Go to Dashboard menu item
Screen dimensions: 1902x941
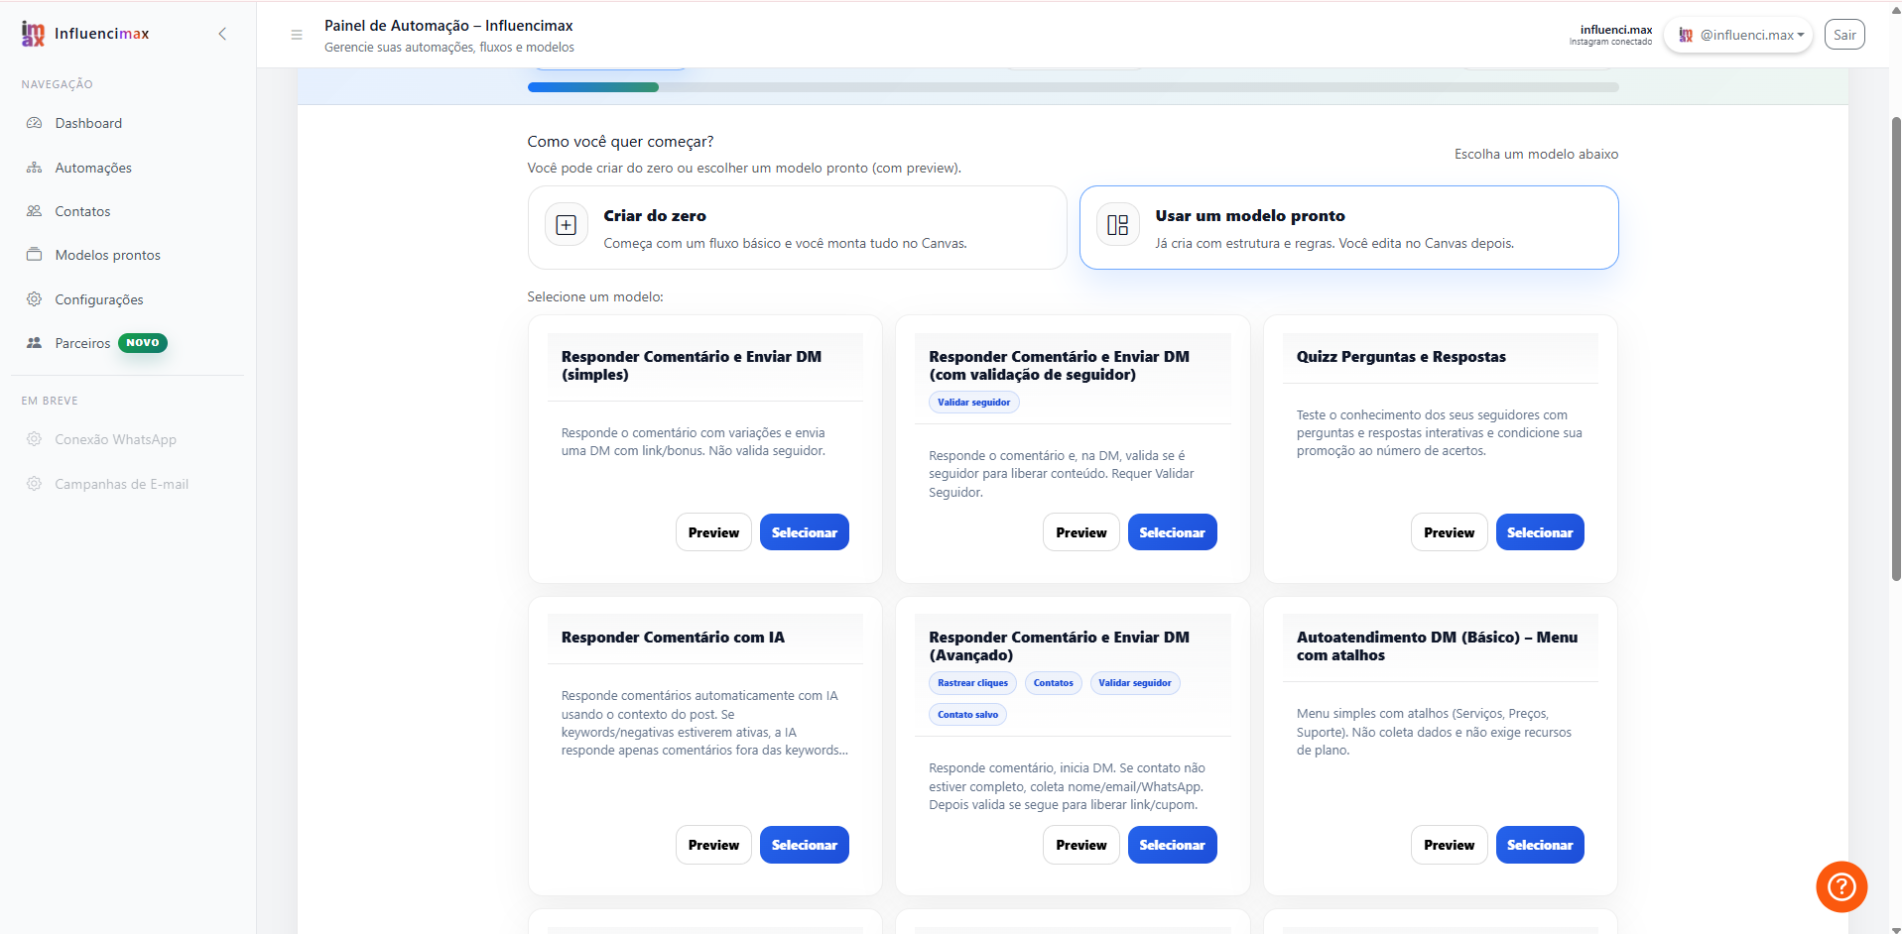[x=88, y=123]
